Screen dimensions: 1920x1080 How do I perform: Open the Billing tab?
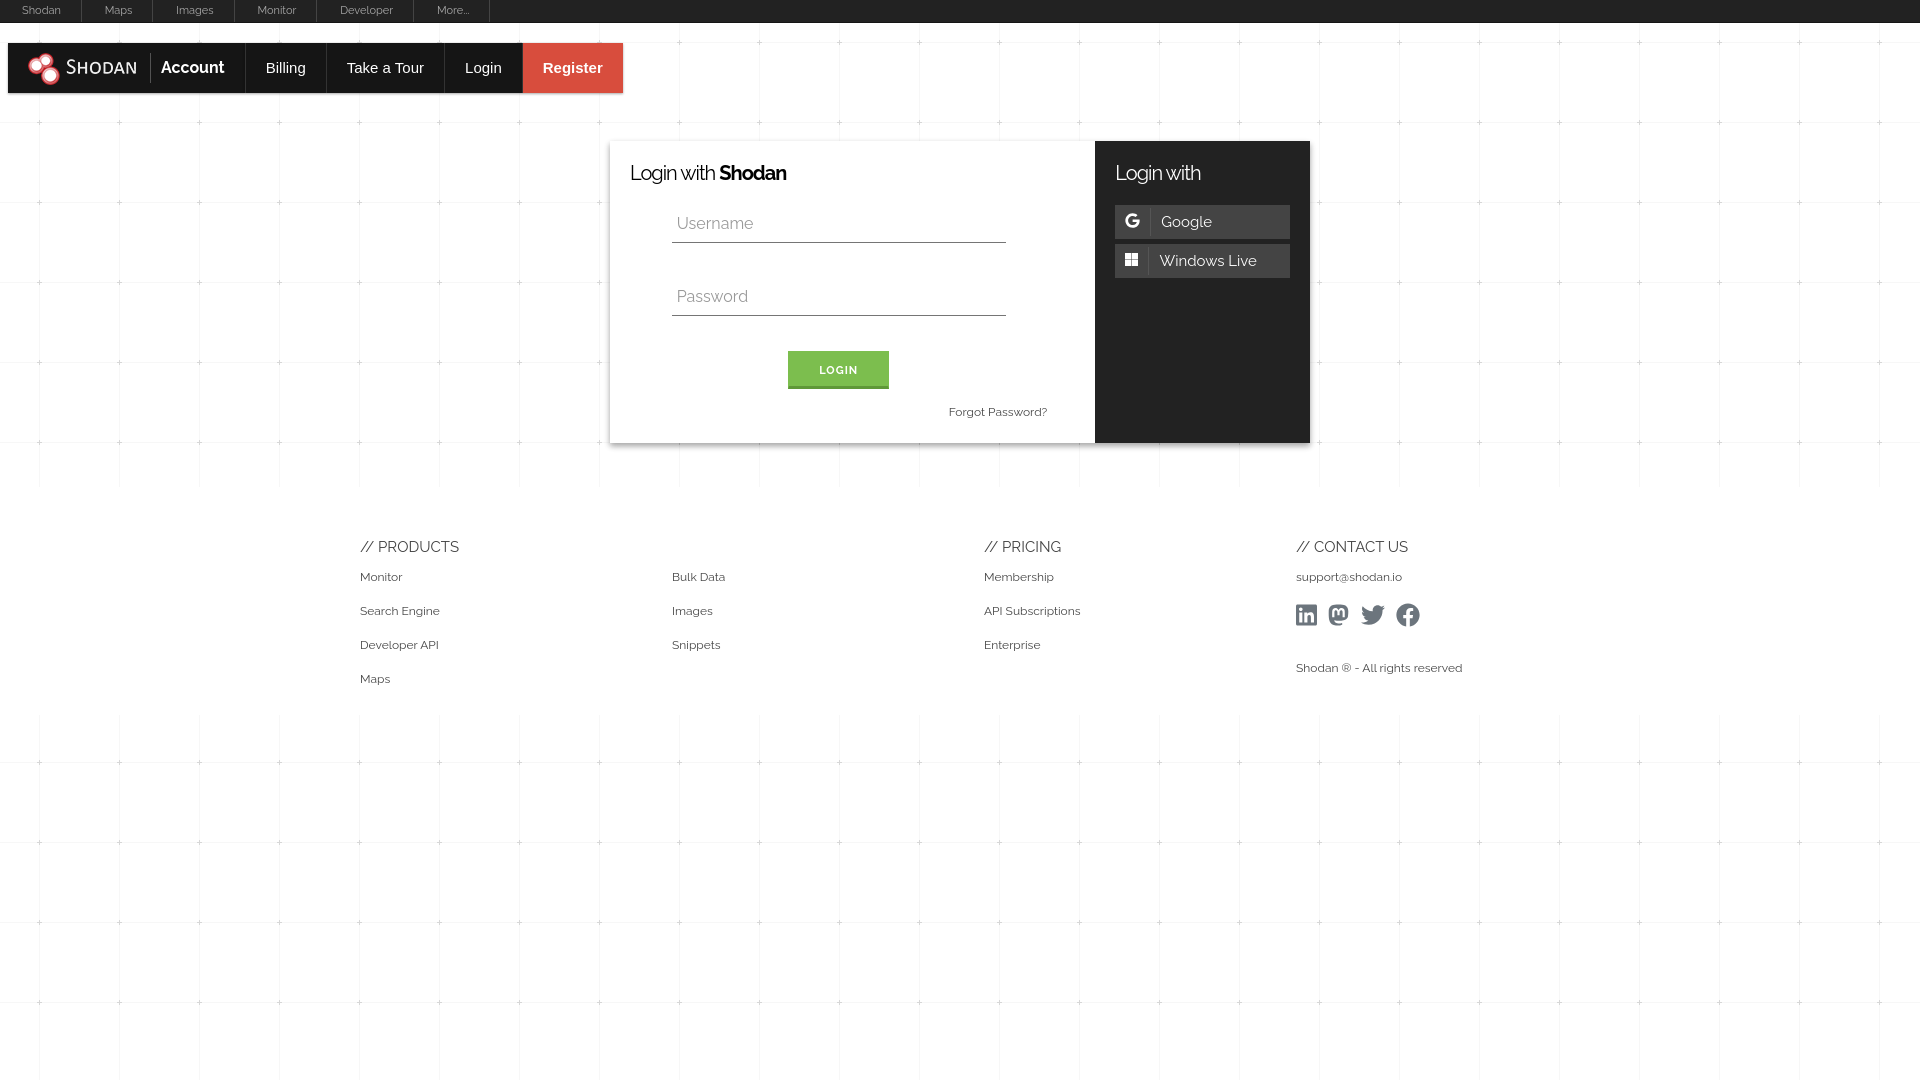coord(286,68)
